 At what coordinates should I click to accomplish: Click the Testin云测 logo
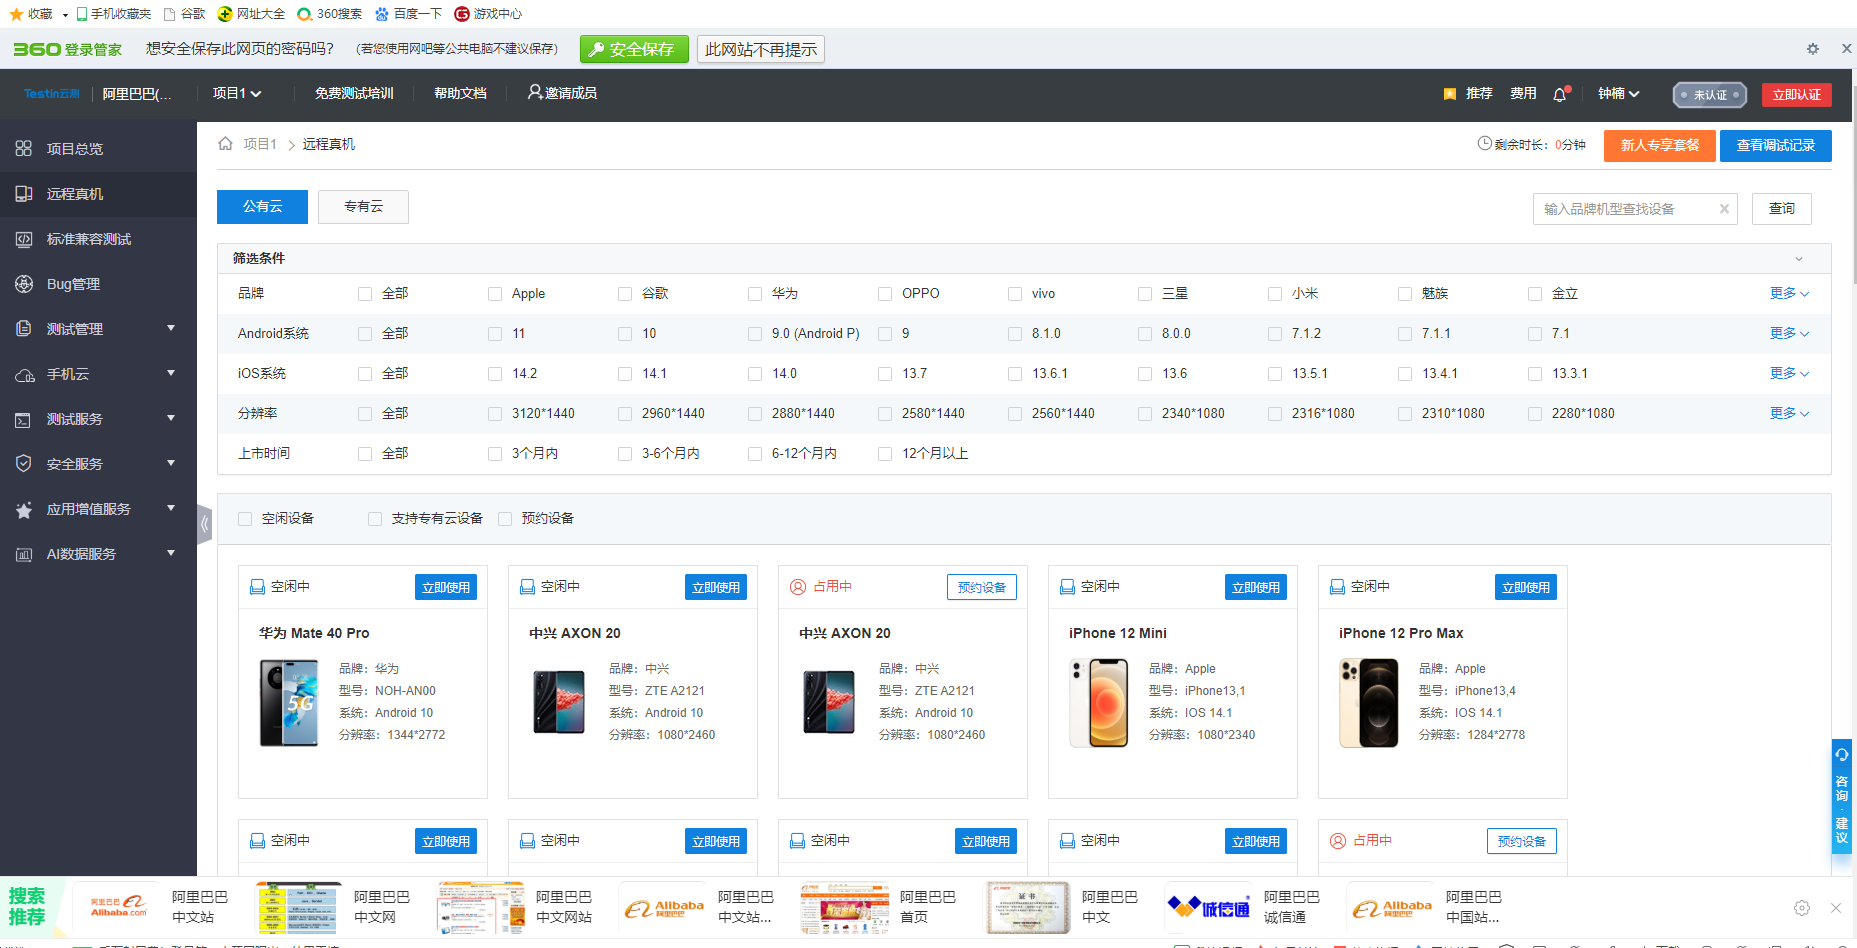click(52, 94)
